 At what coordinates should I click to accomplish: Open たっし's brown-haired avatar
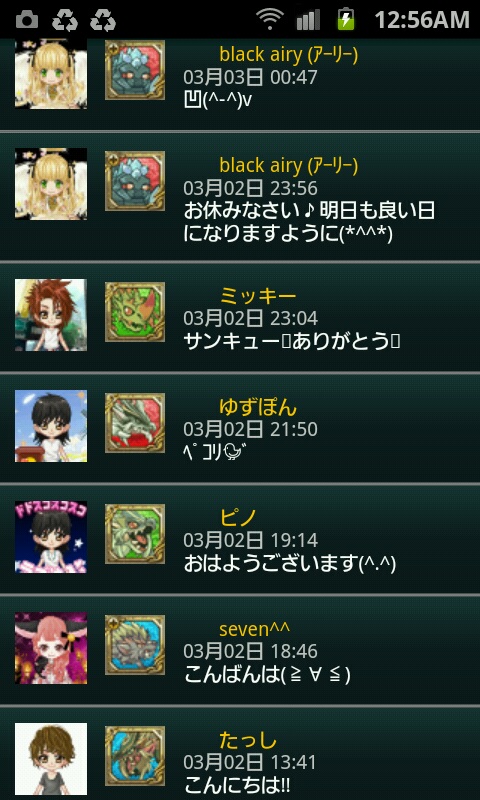point(50,759)
